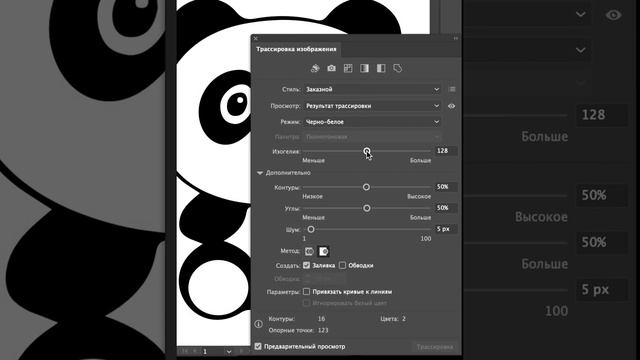Apply the Grayscale preset icon
The height and width of the screenshot is (360, 640).
click(364, 68)
